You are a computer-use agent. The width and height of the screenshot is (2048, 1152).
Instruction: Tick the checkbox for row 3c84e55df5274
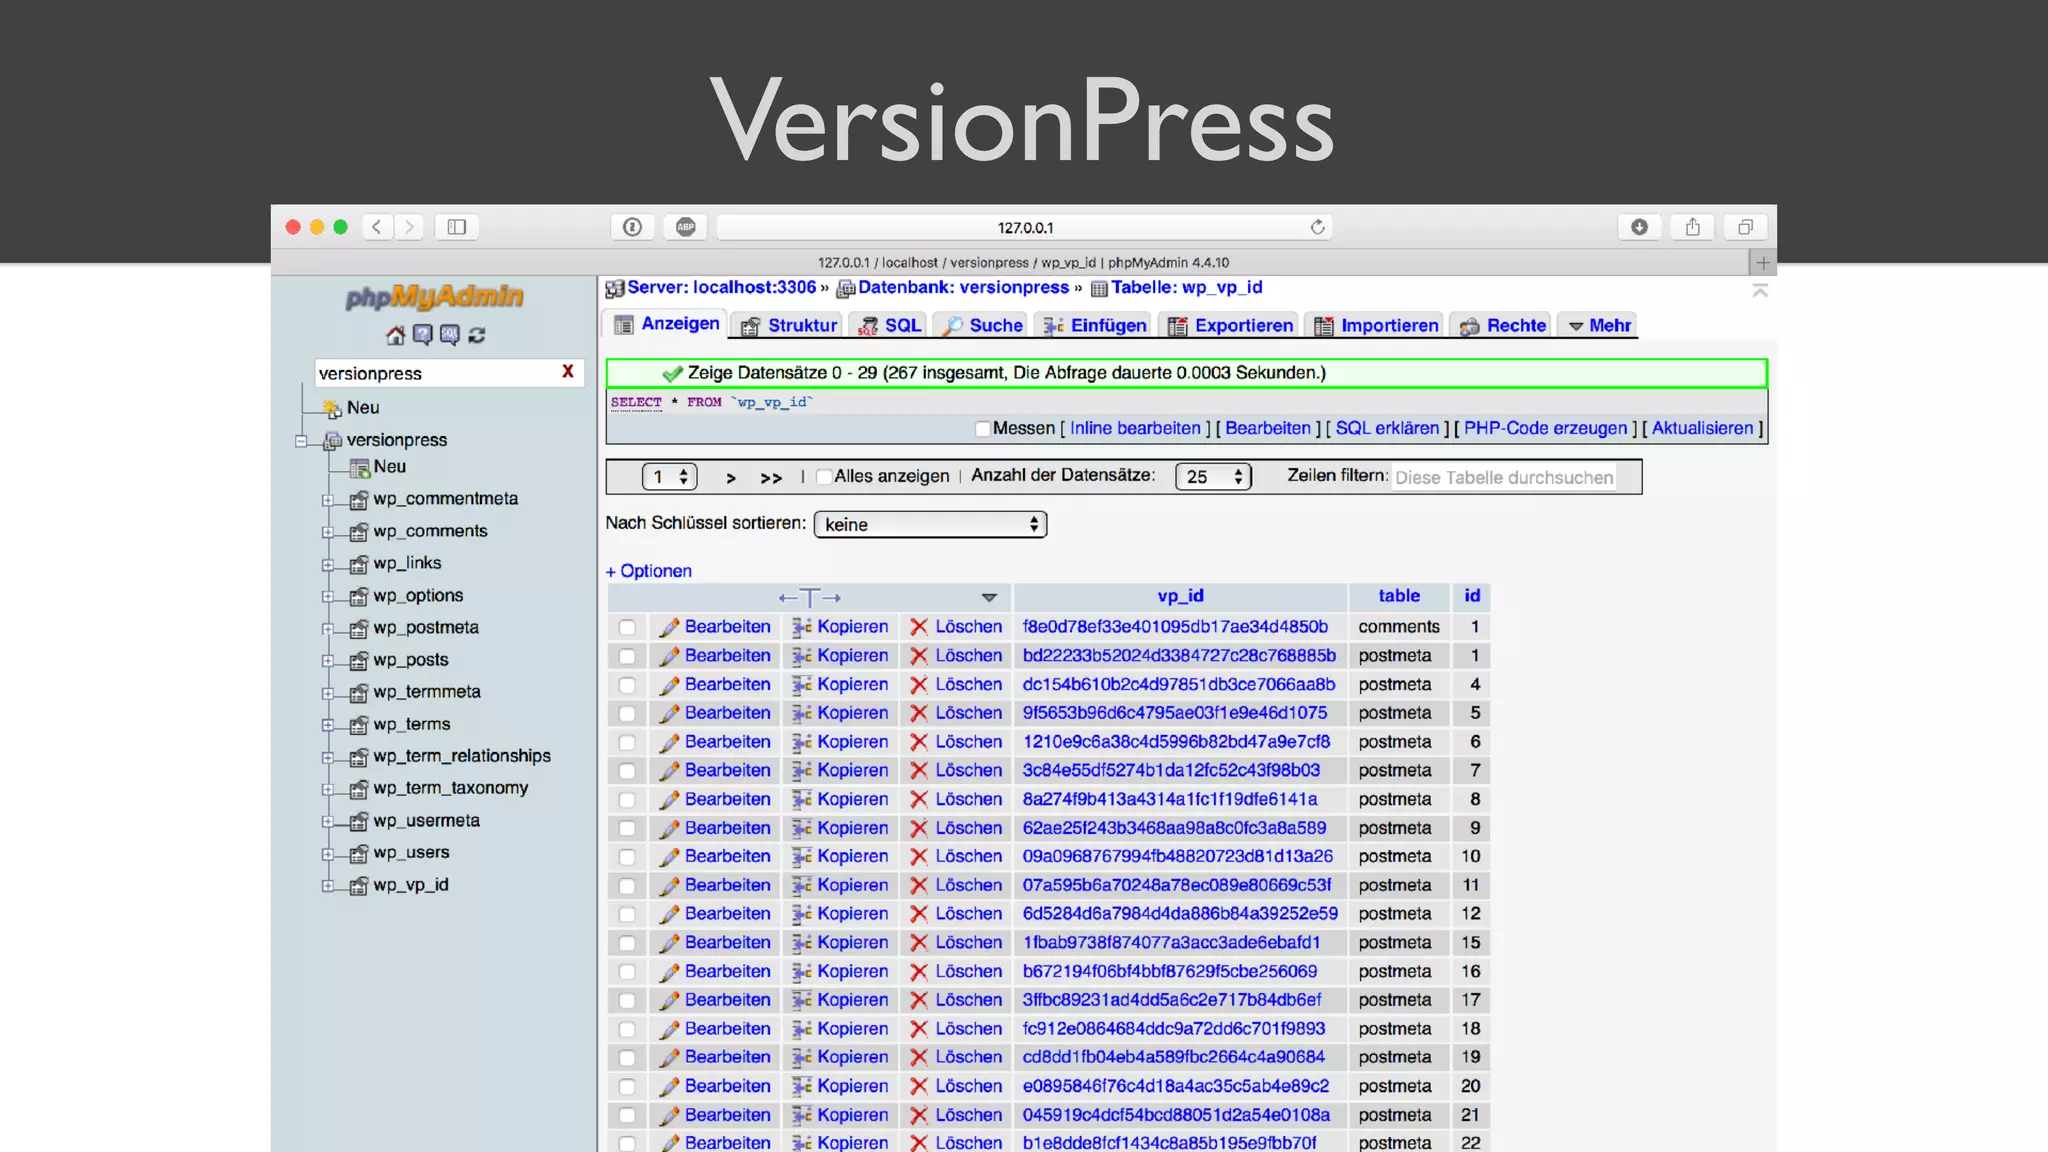point(627,771)
